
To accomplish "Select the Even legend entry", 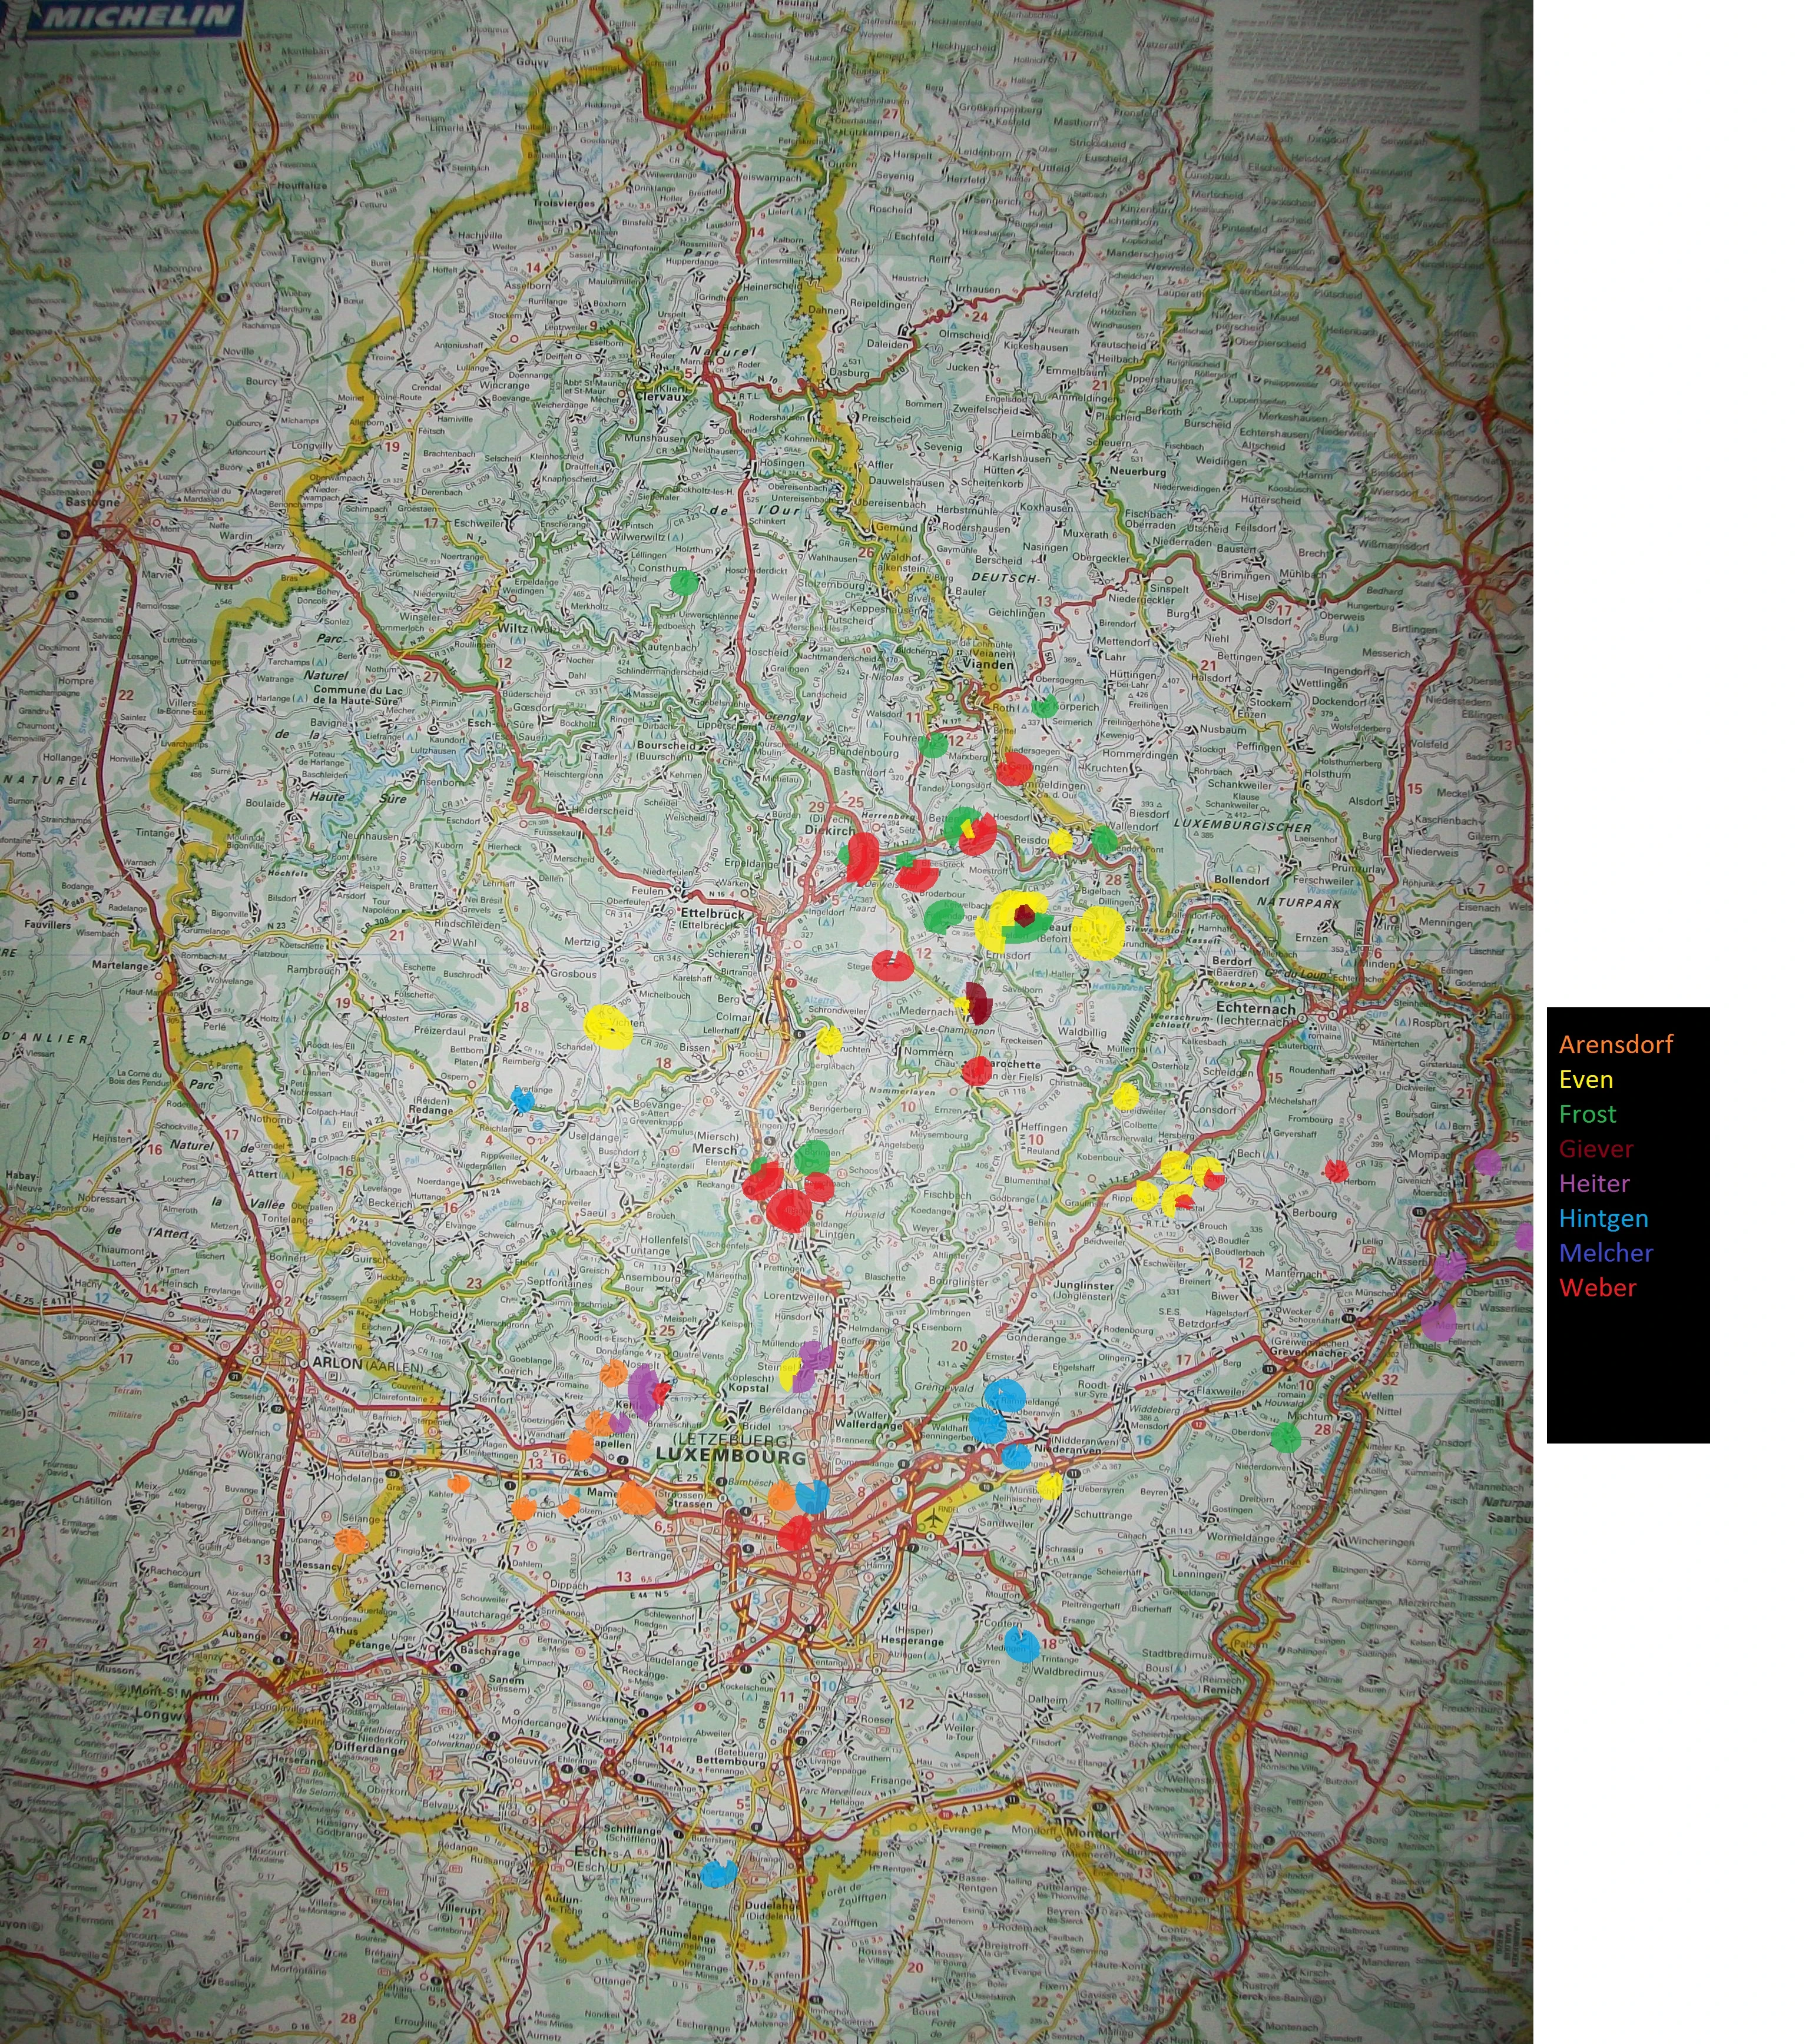I will 1586,1079.
